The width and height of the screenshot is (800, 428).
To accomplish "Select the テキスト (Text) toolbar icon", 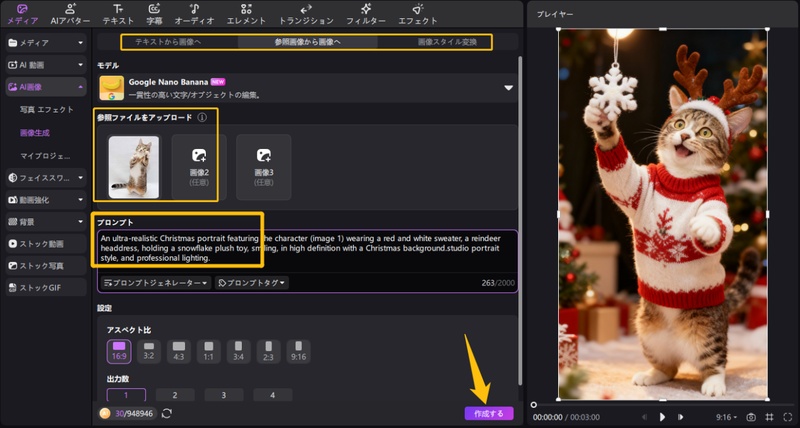I will (118, 13).
